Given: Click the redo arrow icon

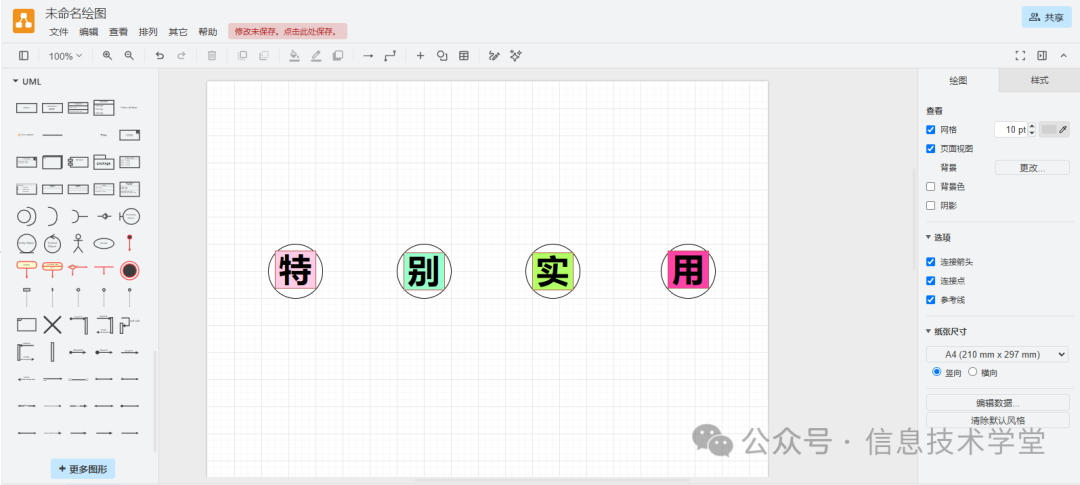Looking at the screenshot, I should coord(182,56).
